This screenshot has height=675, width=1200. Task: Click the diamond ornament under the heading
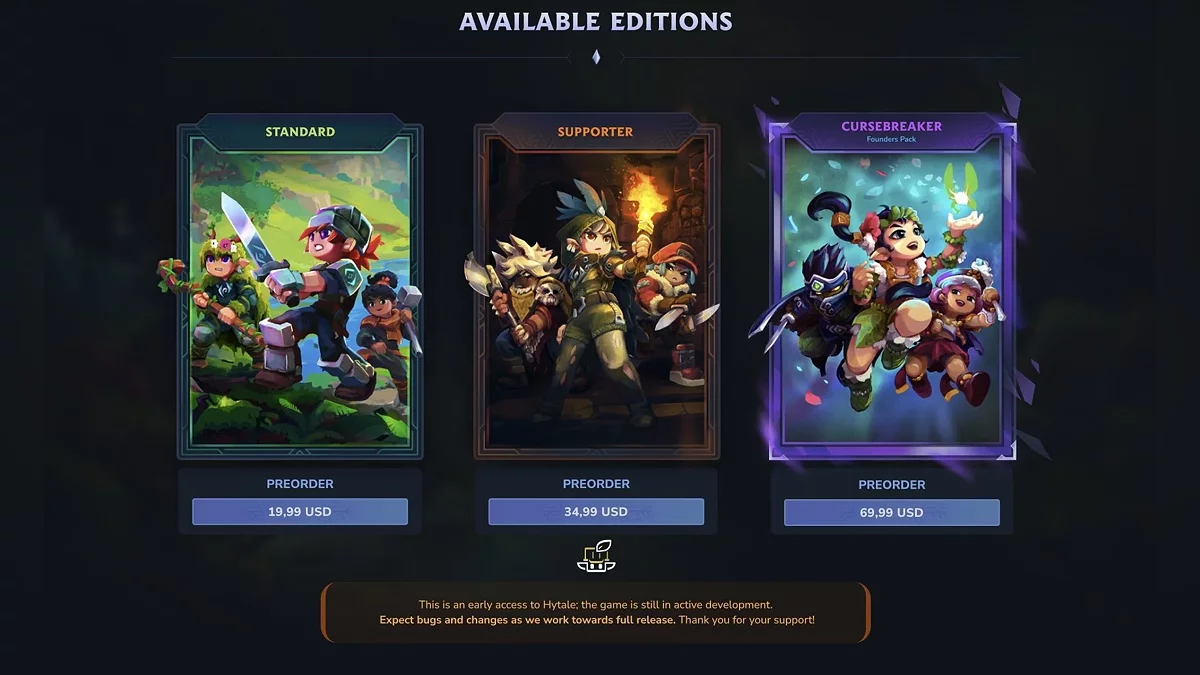pos(596,57)
